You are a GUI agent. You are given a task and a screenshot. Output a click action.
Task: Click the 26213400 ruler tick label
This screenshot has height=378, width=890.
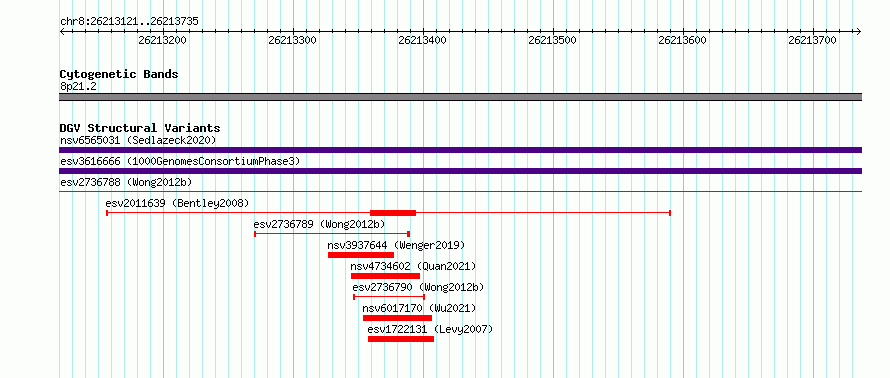422,40
